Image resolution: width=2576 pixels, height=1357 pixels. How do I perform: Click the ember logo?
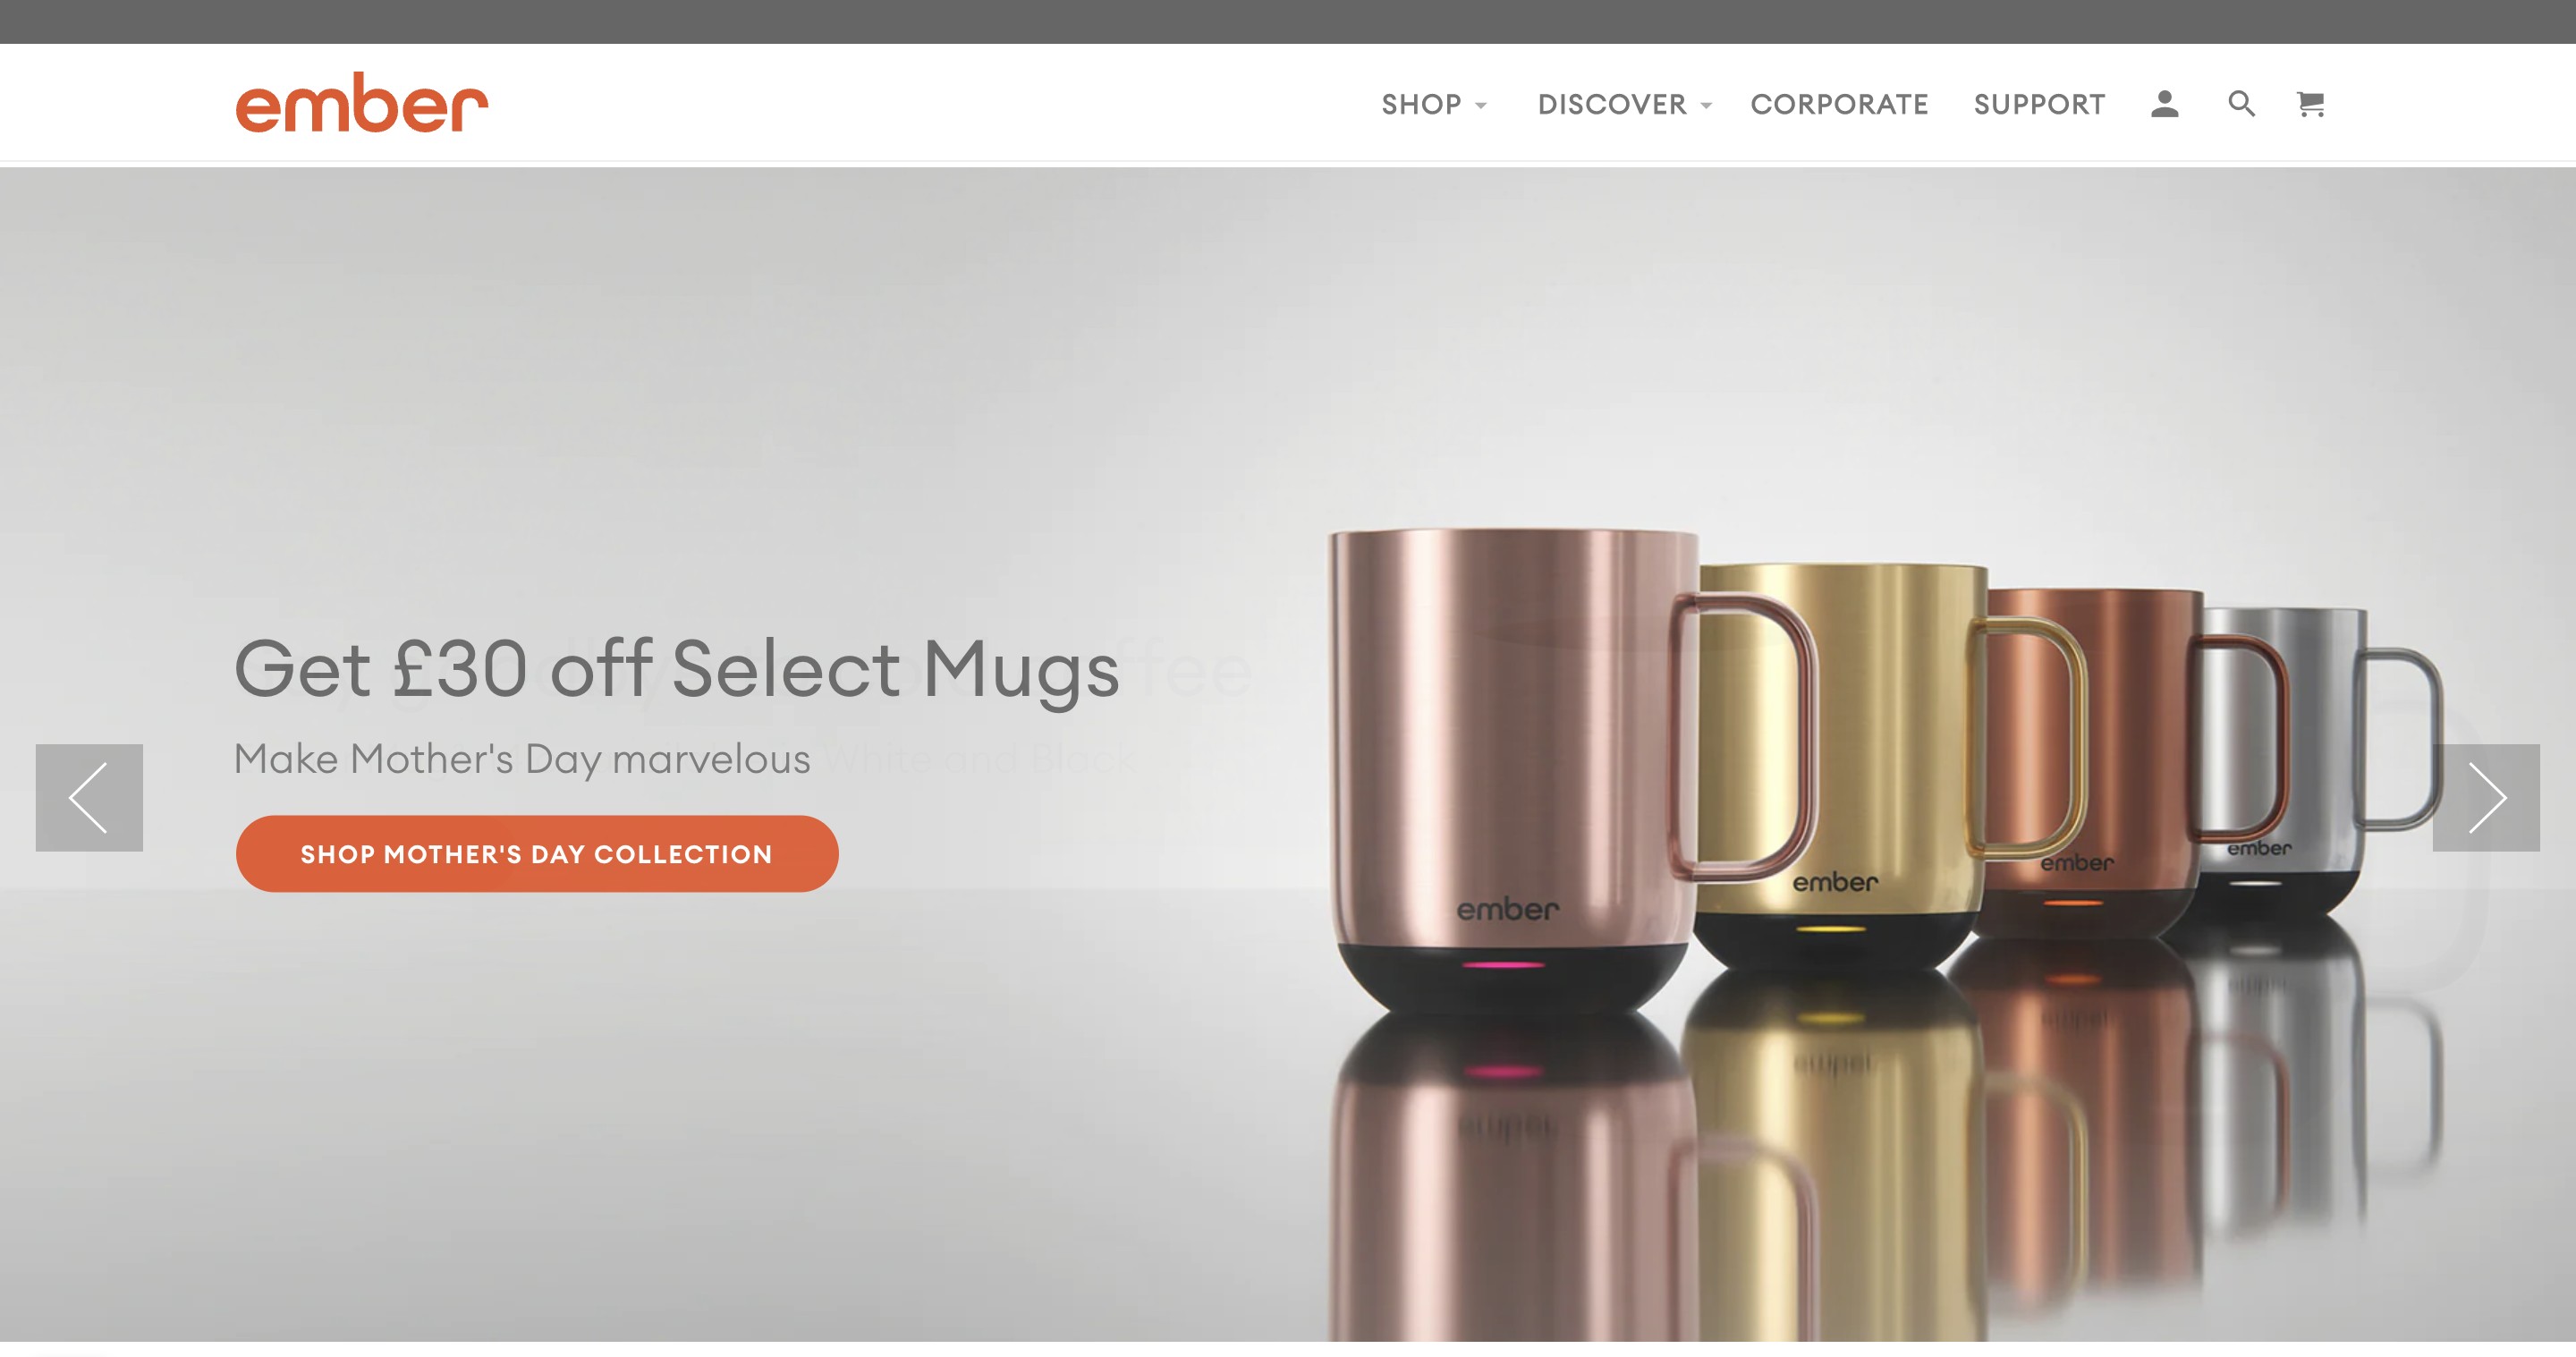(361, 102)
